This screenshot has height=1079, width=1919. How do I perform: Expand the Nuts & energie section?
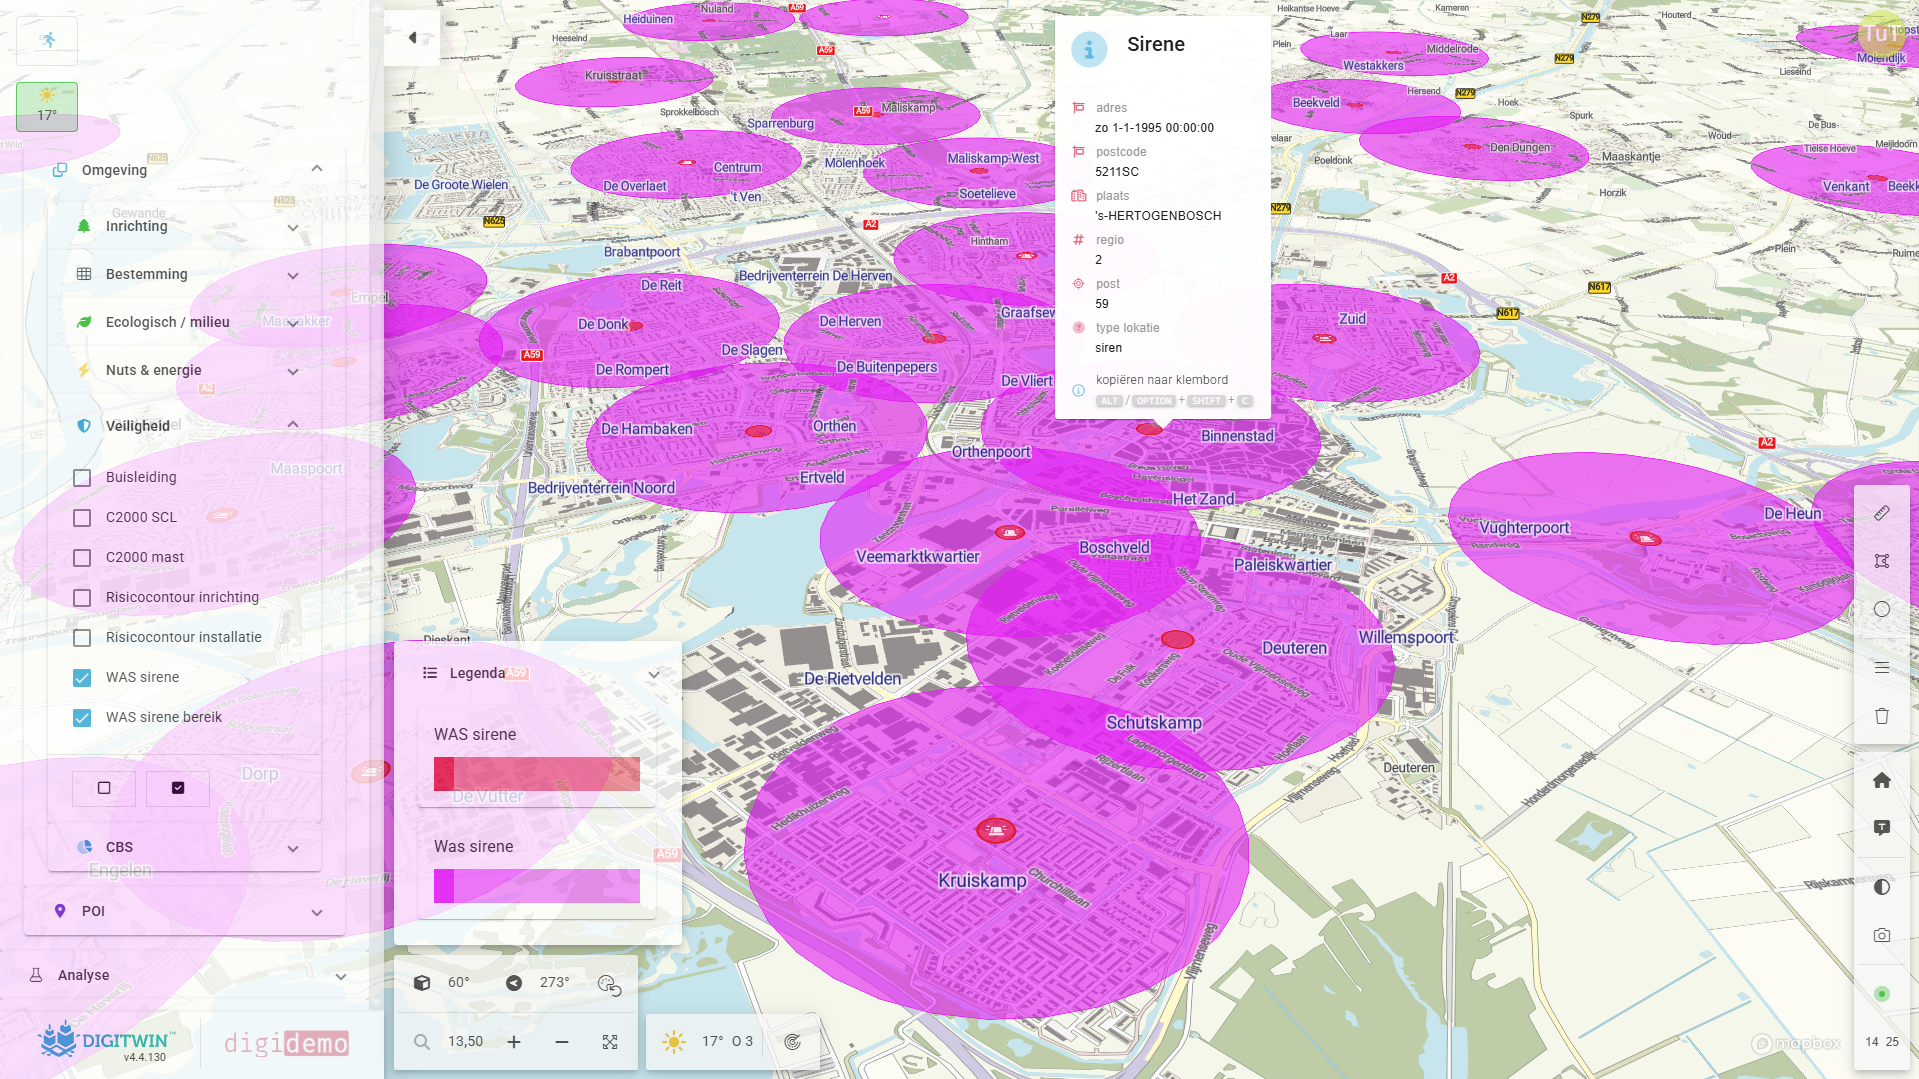(x=292, y=371)
